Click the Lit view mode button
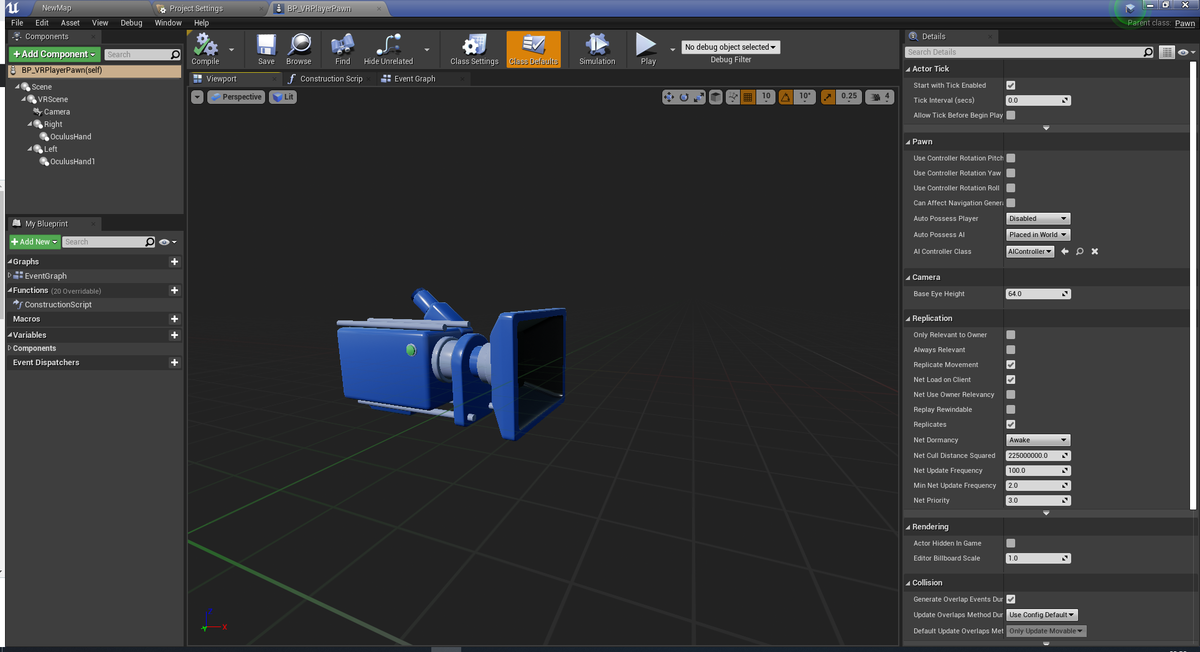1200x652 pixels. click(x=283, y=97)
